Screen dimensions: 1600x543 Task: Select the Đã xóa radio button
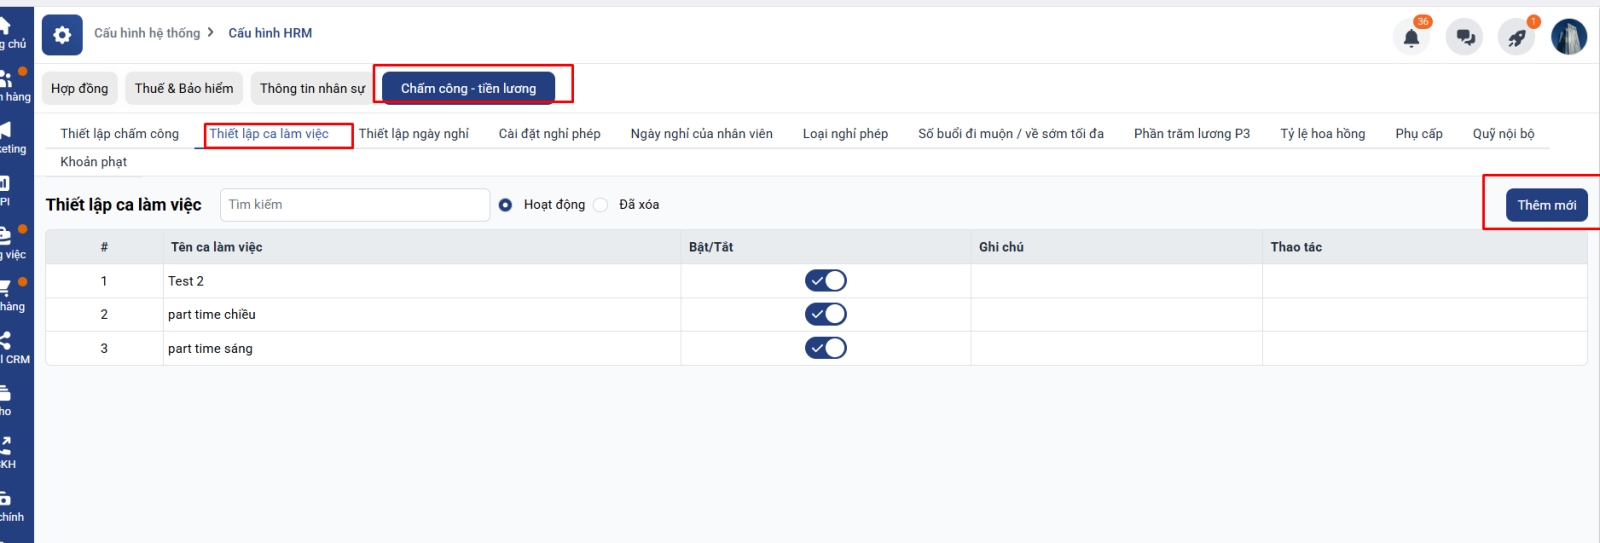point(601,205)
